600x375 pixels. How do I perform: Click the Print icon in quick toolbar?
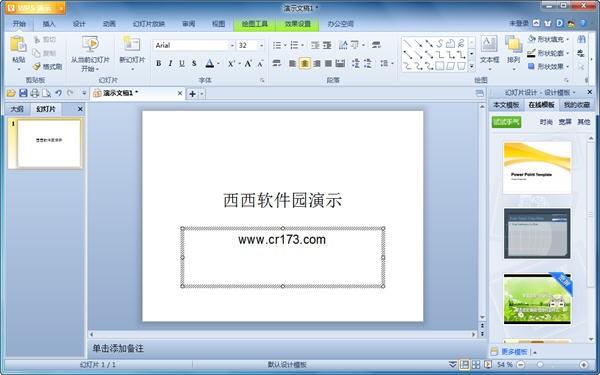[x=35, y=93]
